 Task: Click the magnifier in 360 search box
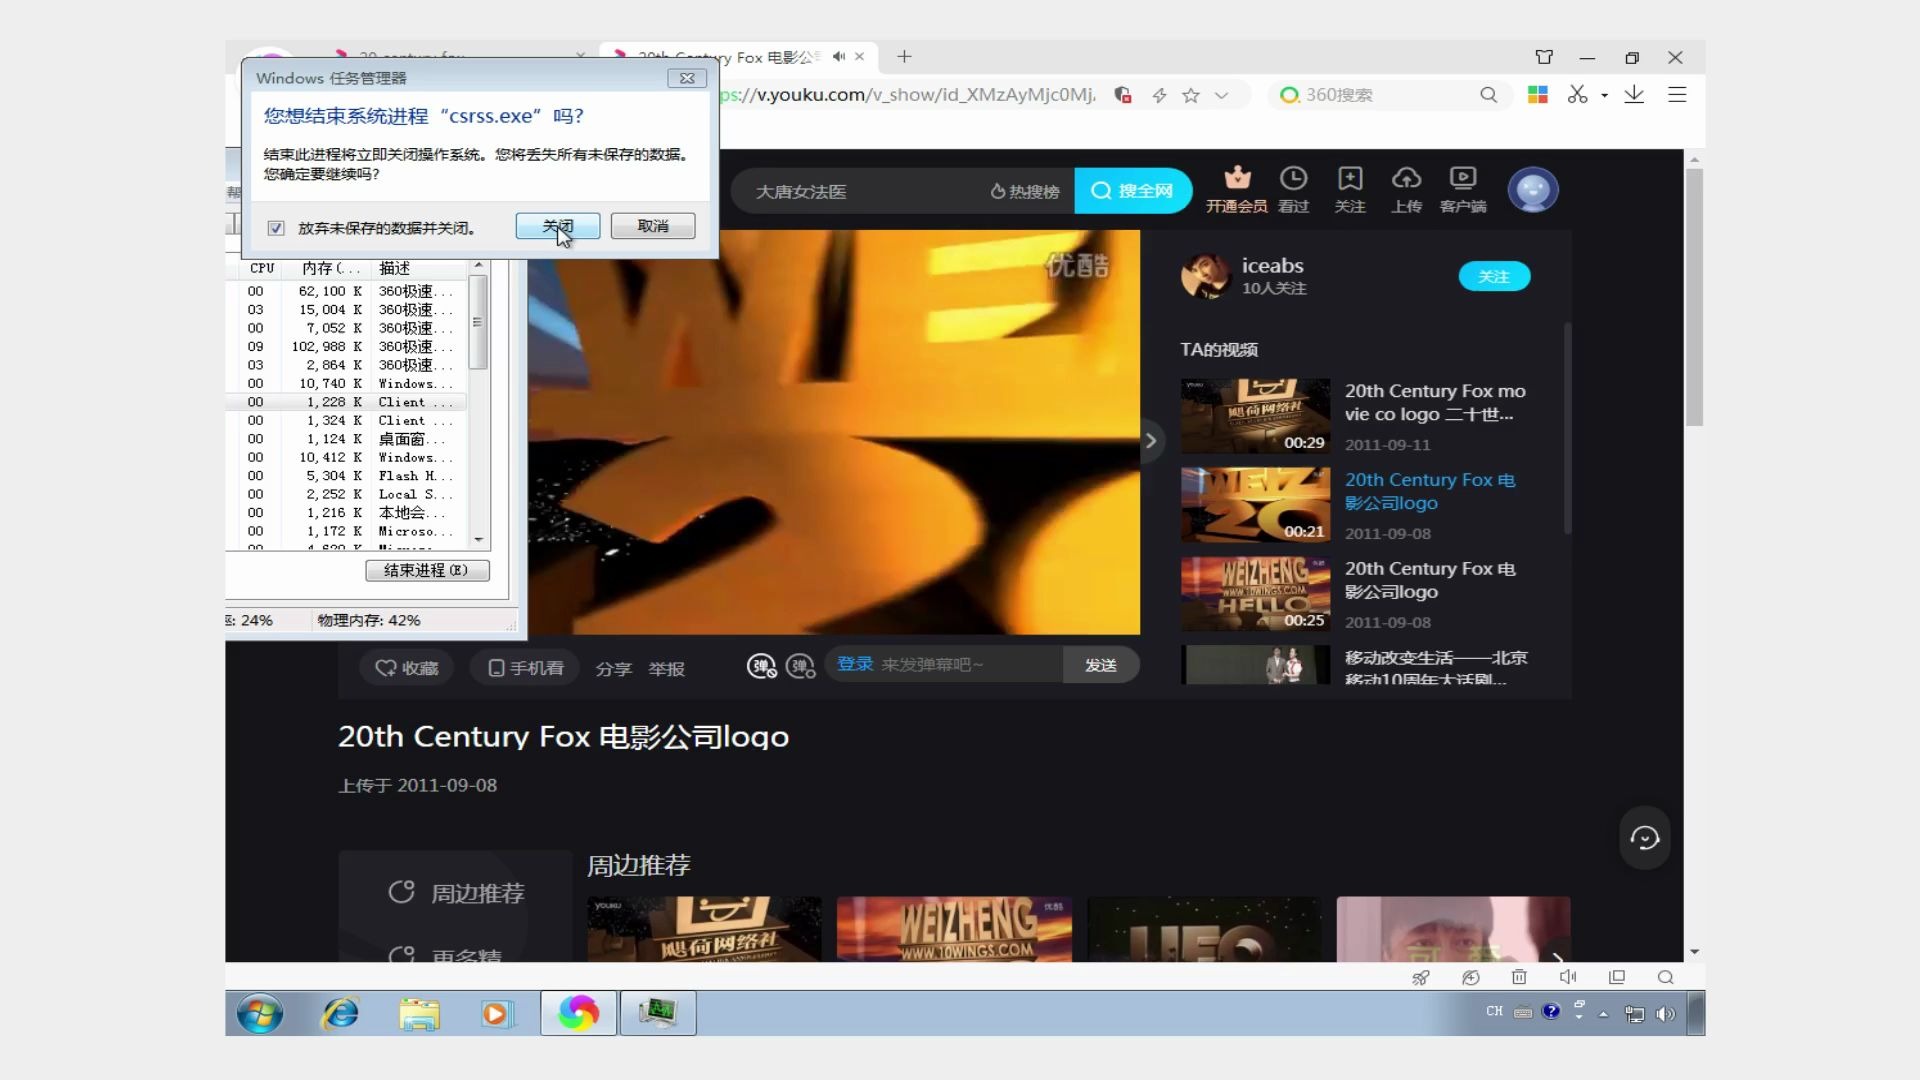coord(1488,95)
